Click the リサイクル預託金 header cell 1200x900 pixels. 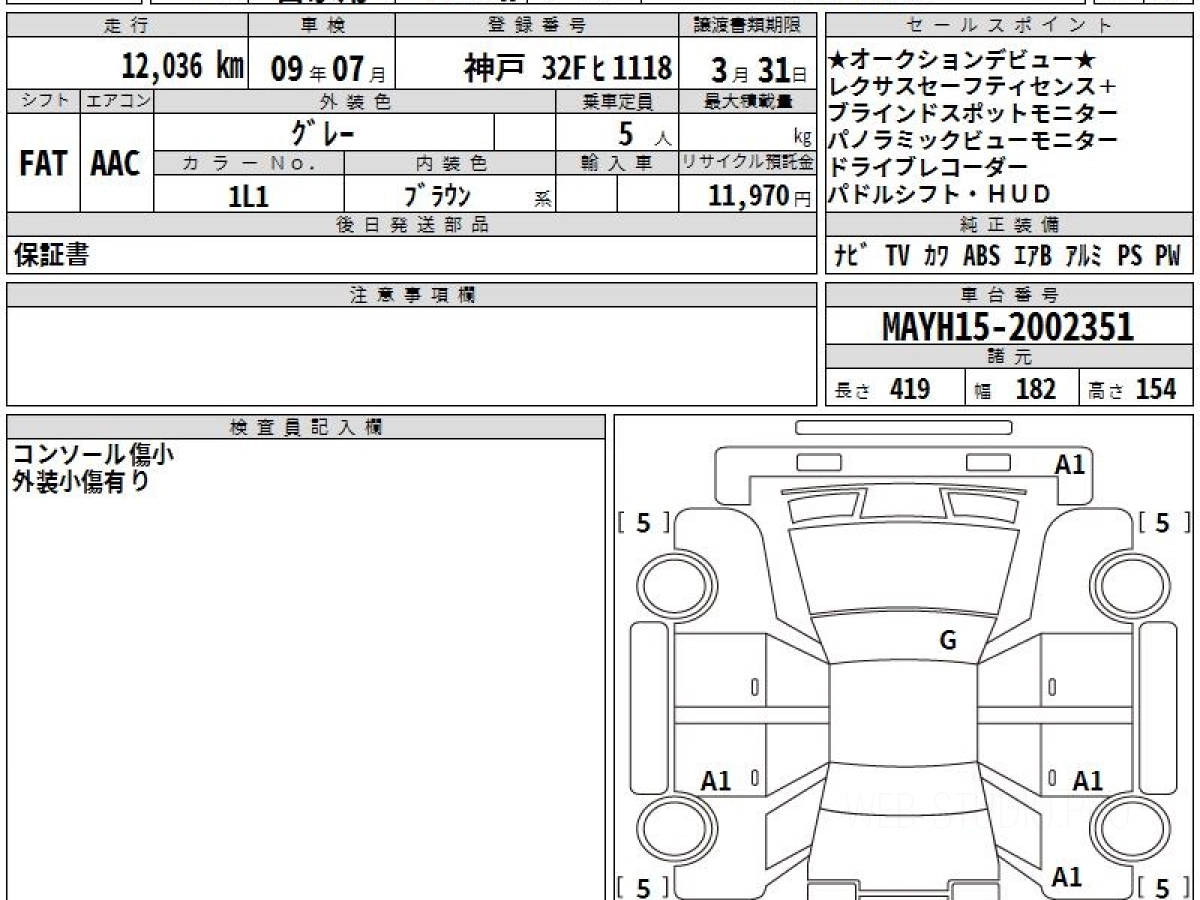748,163
